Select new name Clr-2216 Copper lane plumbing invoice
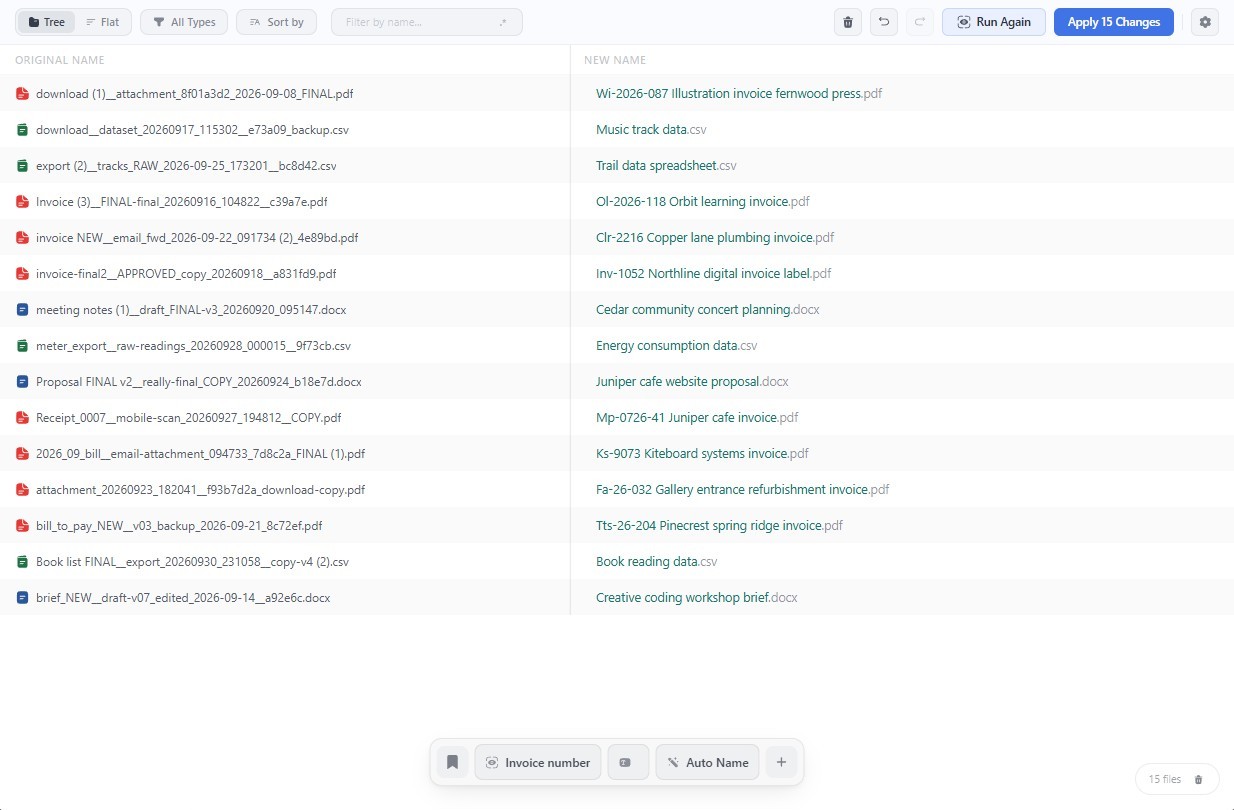1234x810 pixels. pos(715,238)
